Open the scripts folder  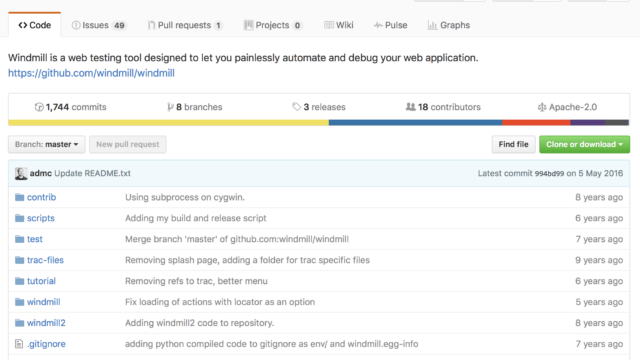coord(41,218)
